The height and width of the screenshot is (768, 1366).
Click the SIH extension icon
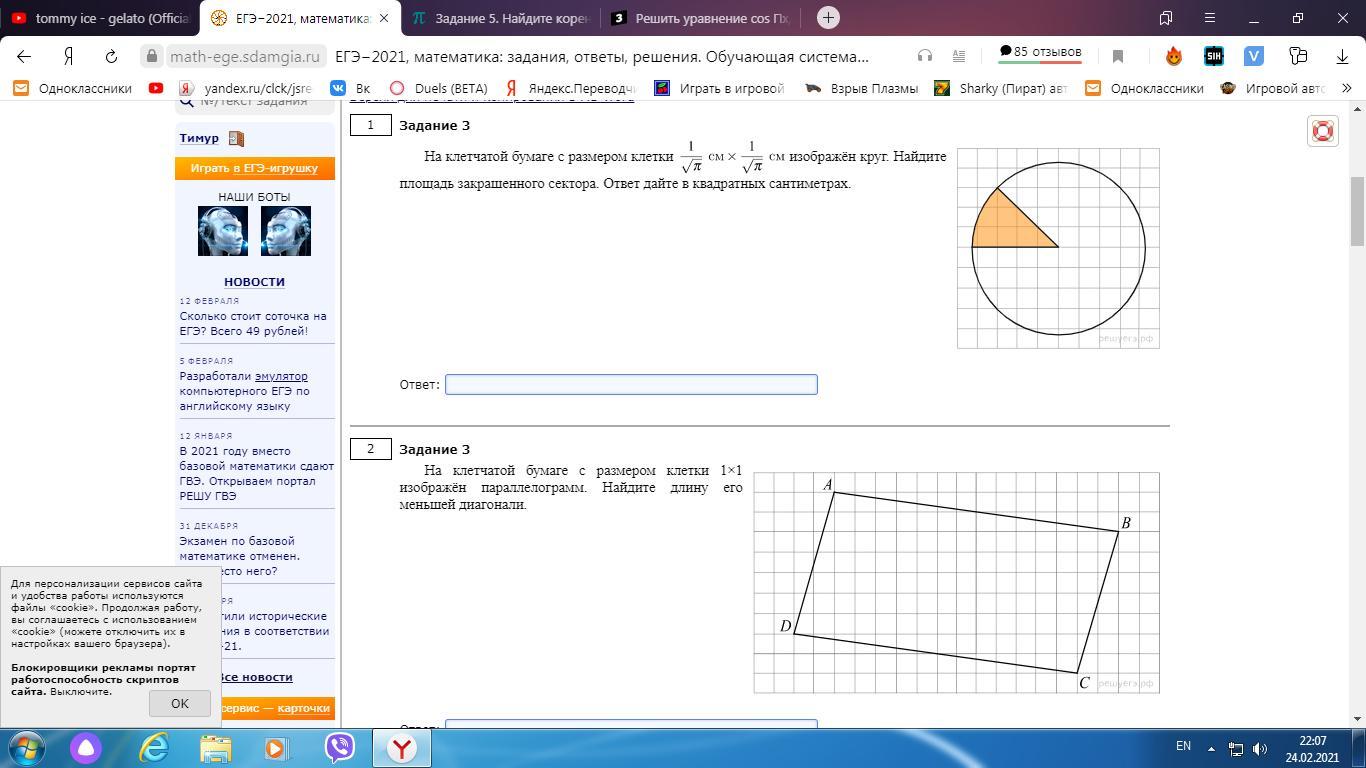click(1213, 56)
